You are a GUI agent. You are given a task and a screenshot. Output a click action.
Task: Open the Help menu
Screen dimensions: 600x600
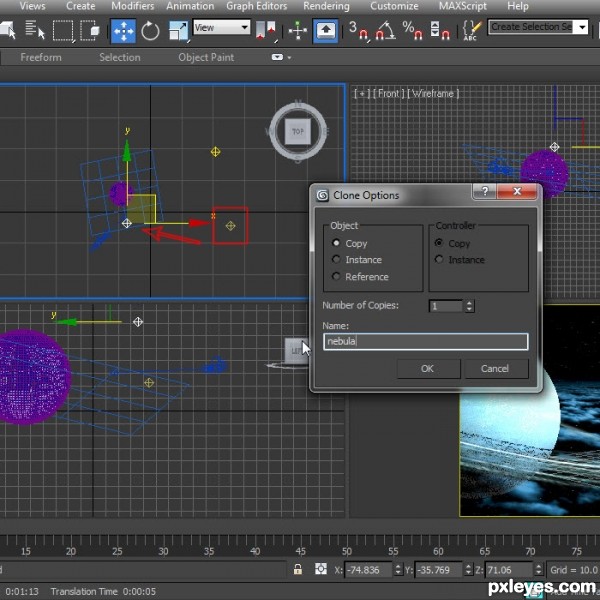(x=518, y=6)
